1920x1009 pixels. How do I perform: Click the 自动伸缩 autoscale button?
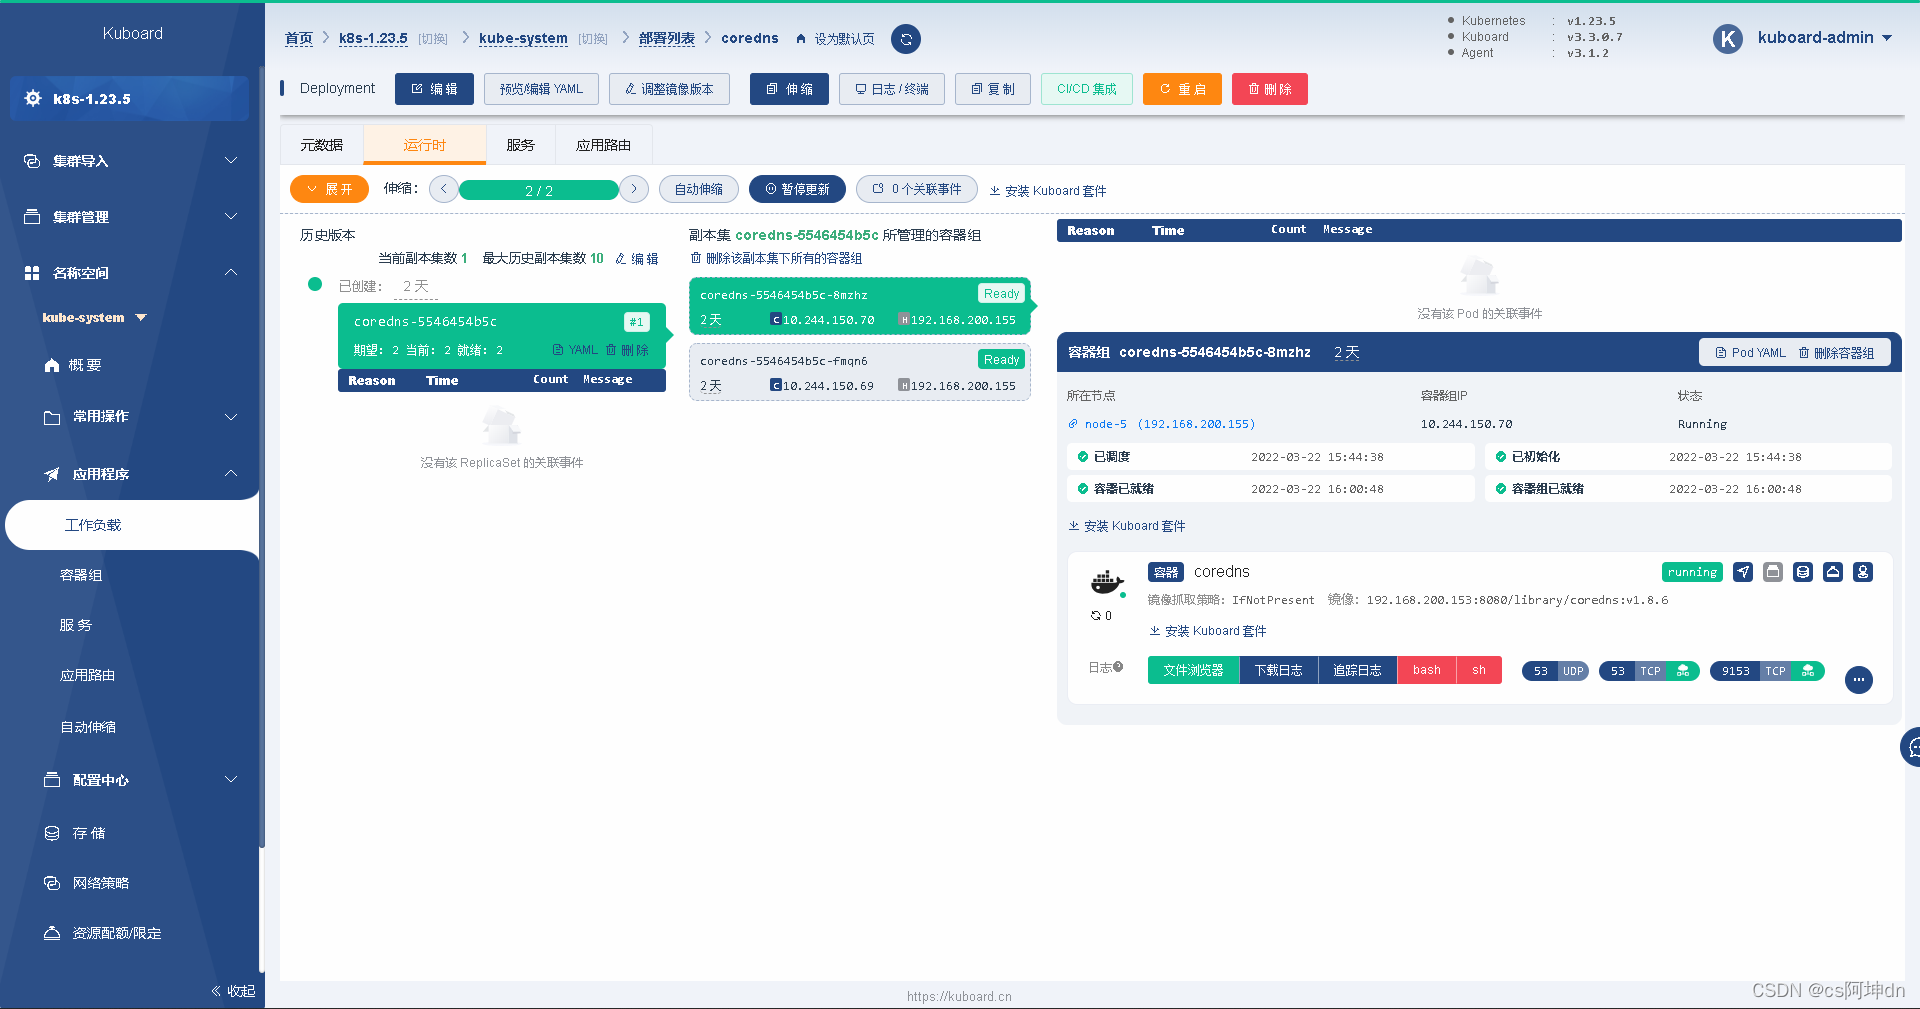(698, 189)
